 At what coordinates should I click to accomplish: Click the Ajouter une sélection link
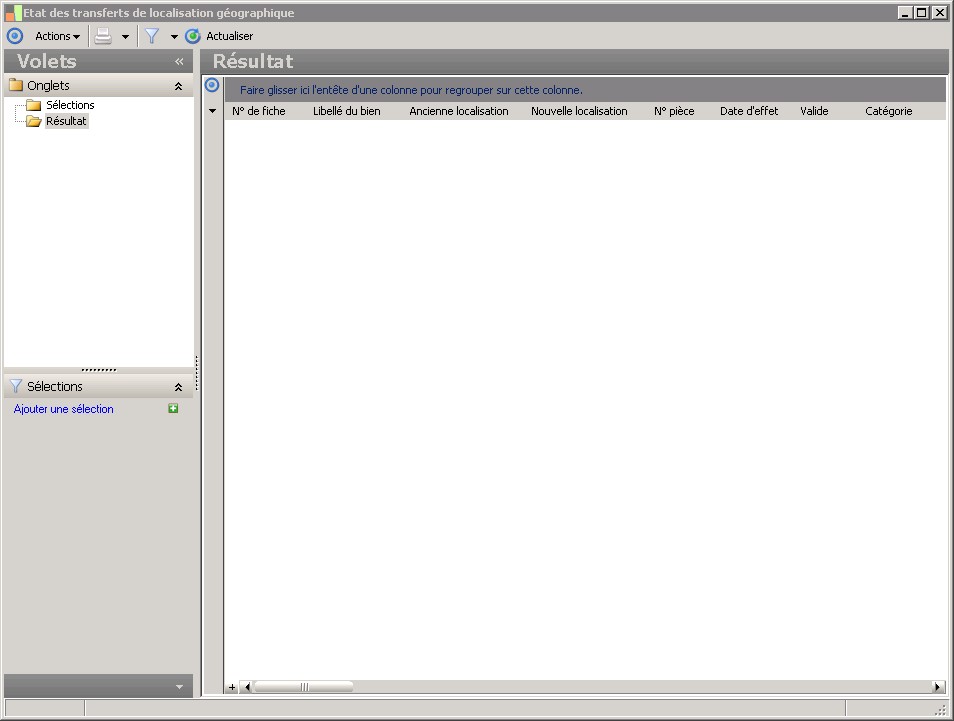point(63,409)
